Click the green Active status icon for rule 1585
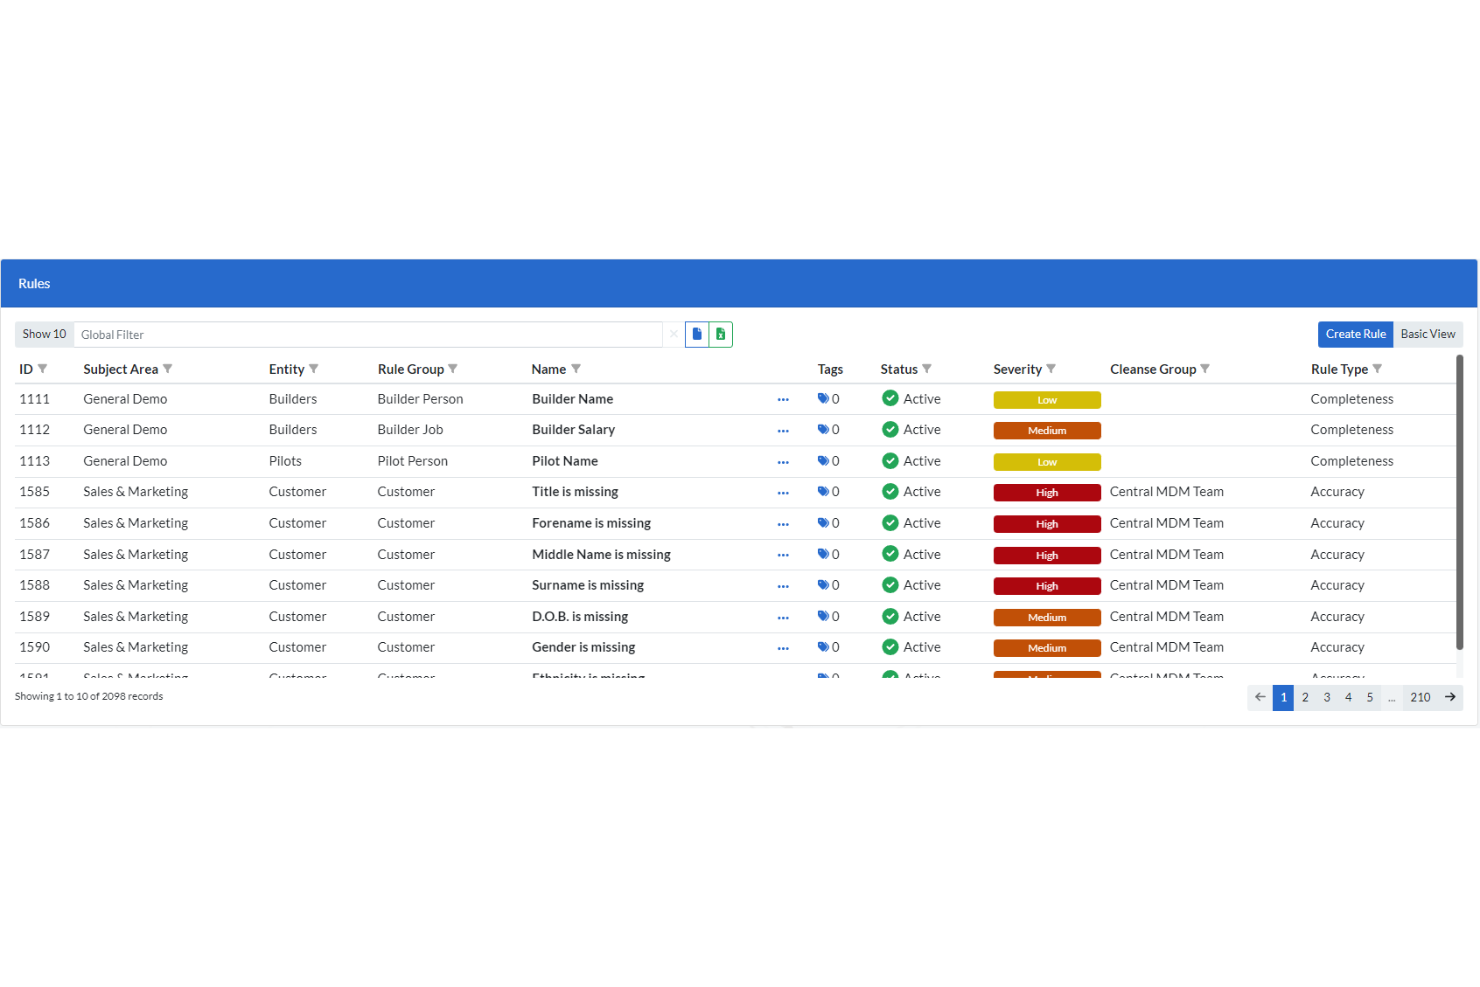Image resolution: width=1480 pixels, height=987 pixels. coord(889,492)
